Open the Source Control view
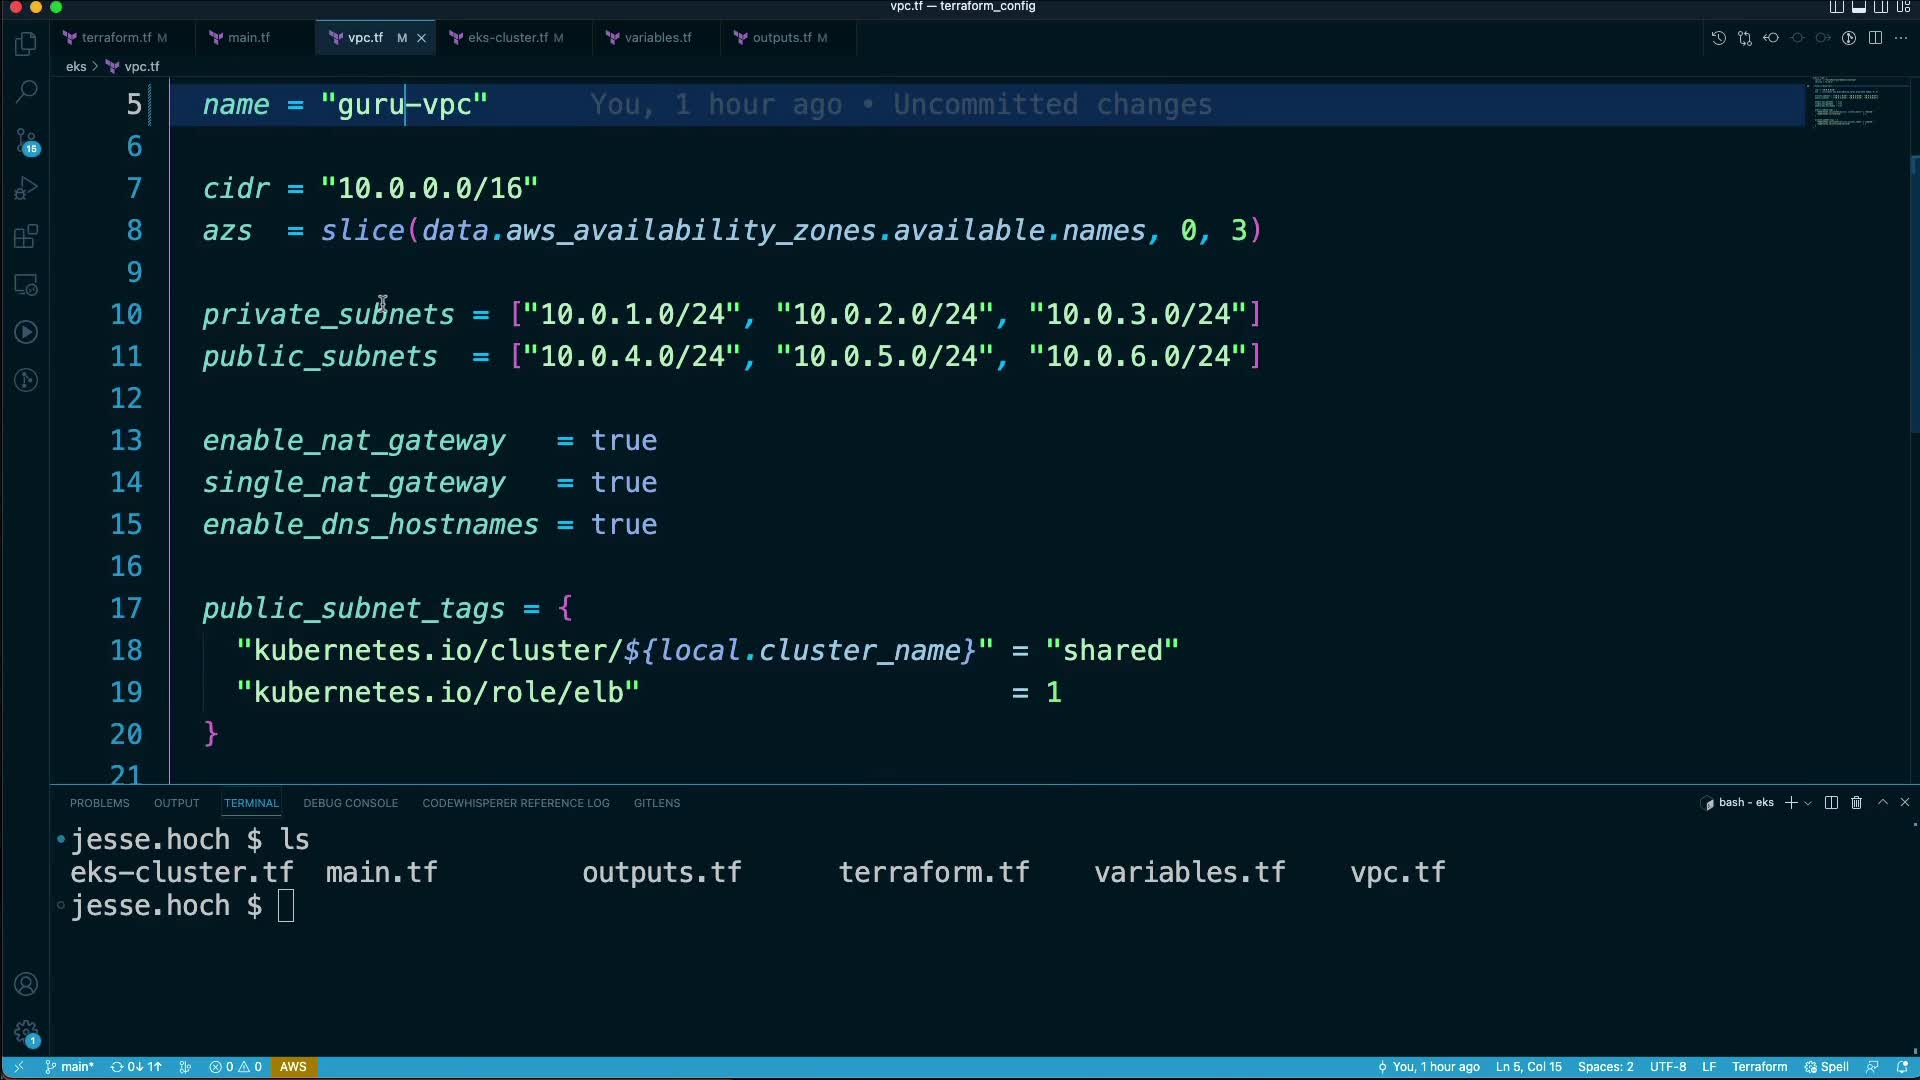Viewport: 1920px width, 1080px height. click(26, 141)
